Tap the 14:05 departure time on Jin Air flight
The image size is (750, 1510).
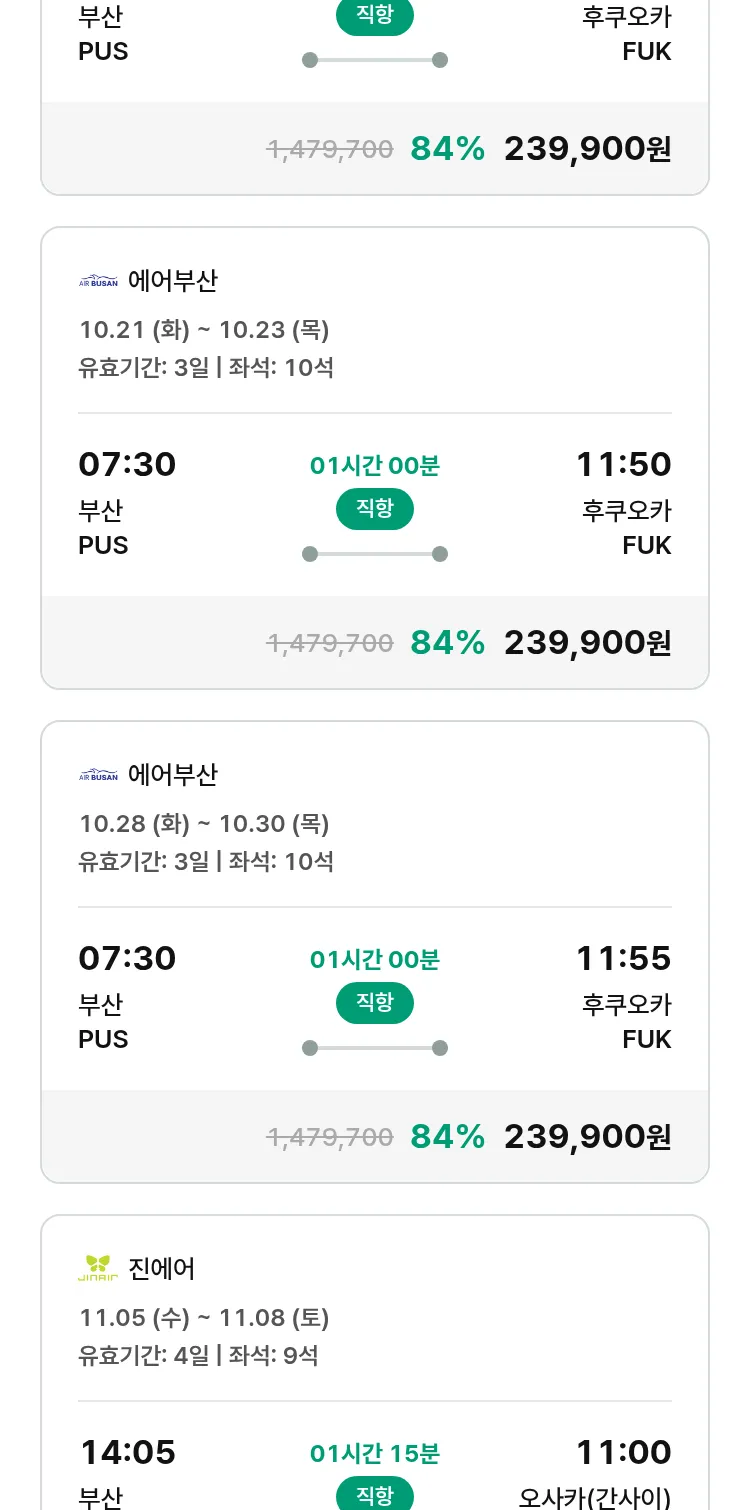click(x=127, y=1452)
